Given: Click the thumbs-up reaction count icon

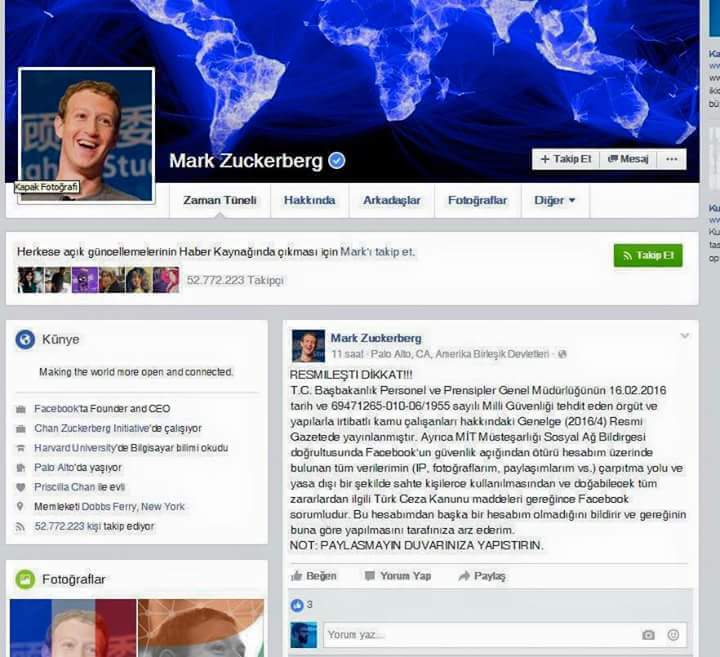Looking at the screenshot, I should tap(297, 605).
